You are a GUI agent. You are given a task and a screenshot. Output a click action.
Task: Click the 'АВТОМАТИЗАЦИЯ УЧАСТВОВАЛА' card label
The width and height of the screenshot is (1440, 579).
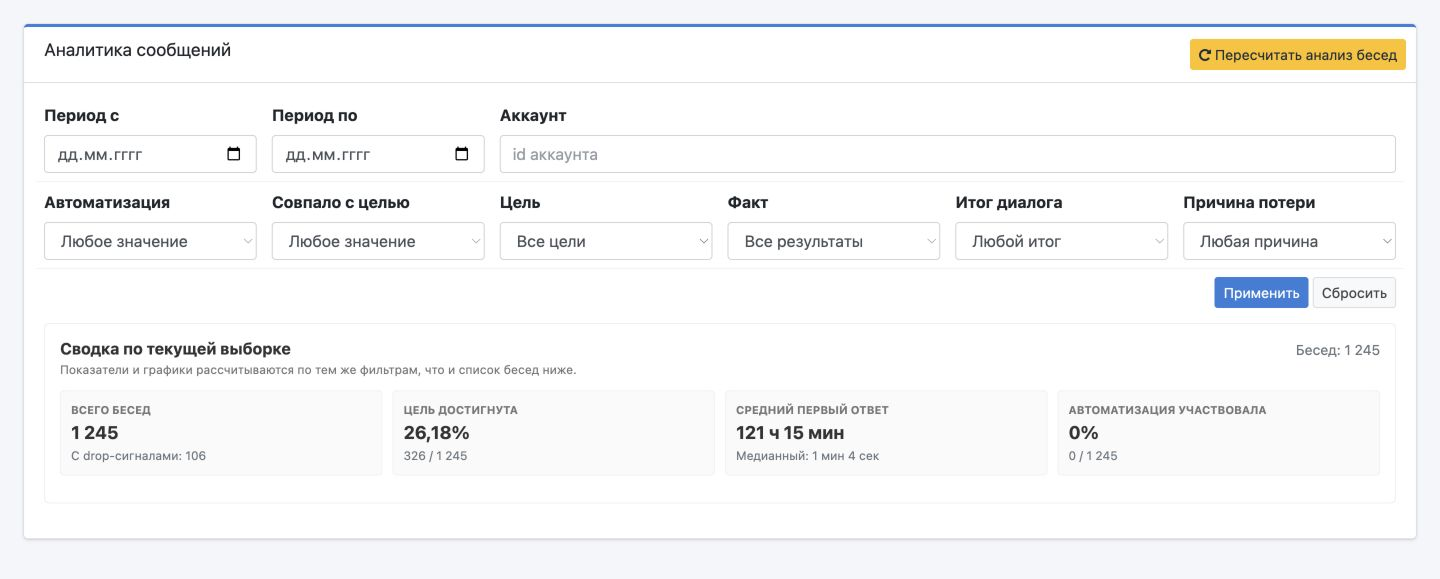(1167, 410)
